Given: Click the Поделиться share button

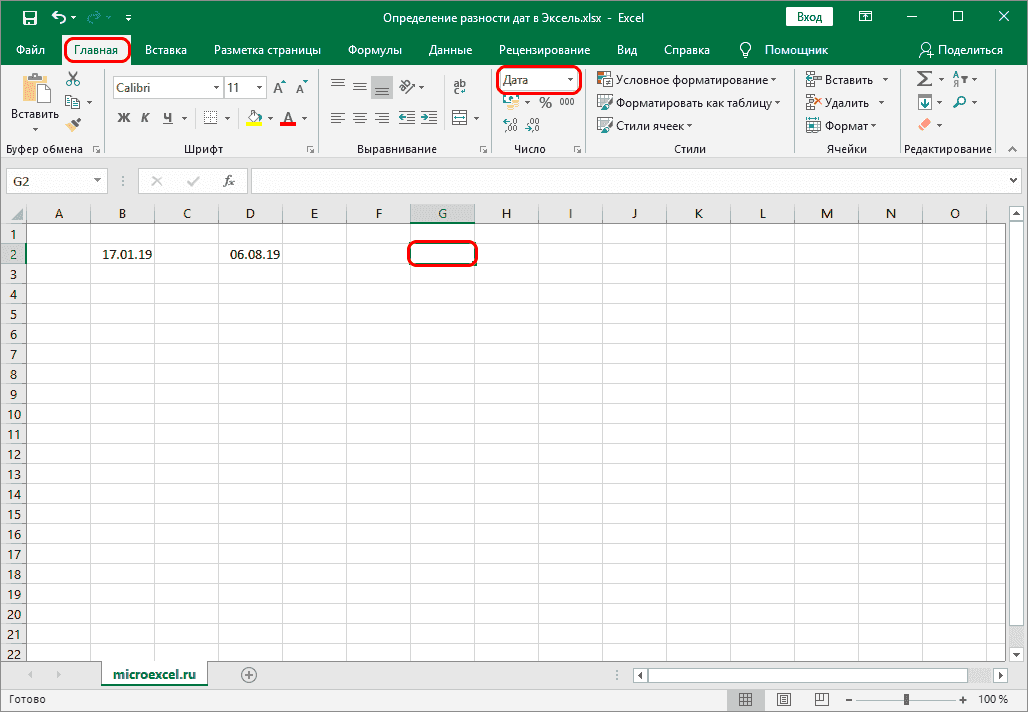Looking at the screenshot, I should point(960,50).
